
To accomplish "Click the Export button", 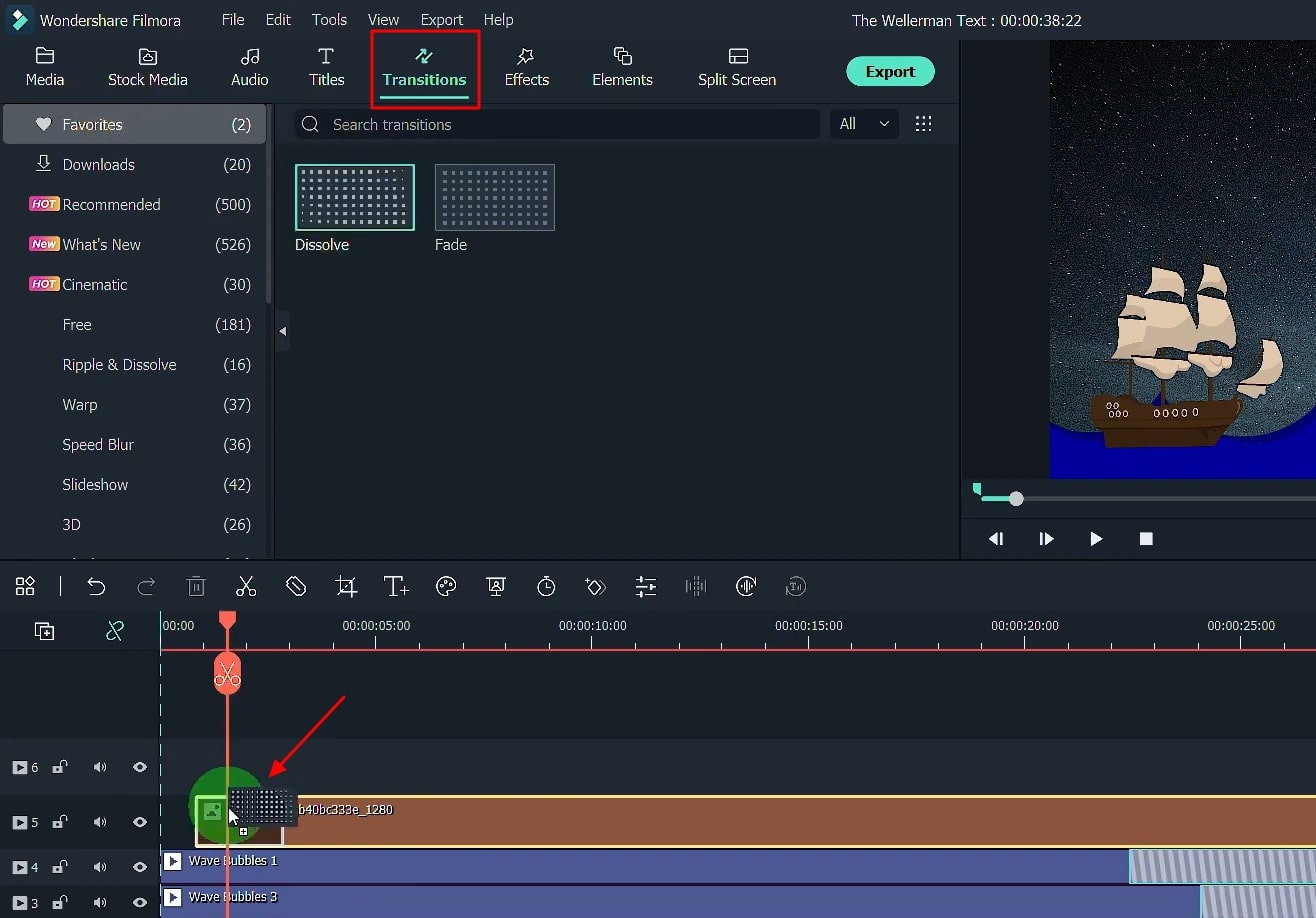I will (x=890, y=71).
